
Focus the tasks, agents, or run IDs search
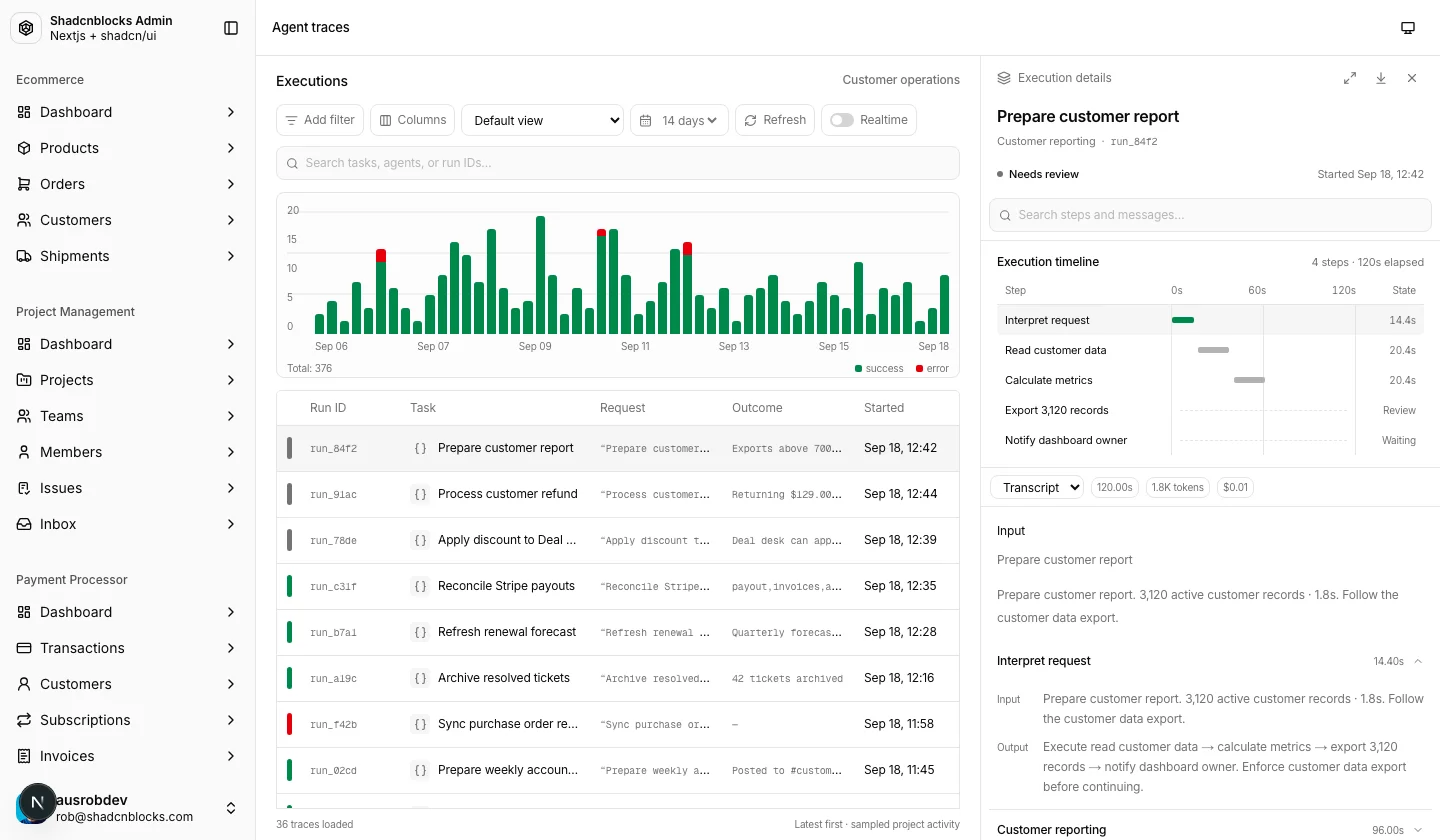pyautogui.click(x=618, y=163)
